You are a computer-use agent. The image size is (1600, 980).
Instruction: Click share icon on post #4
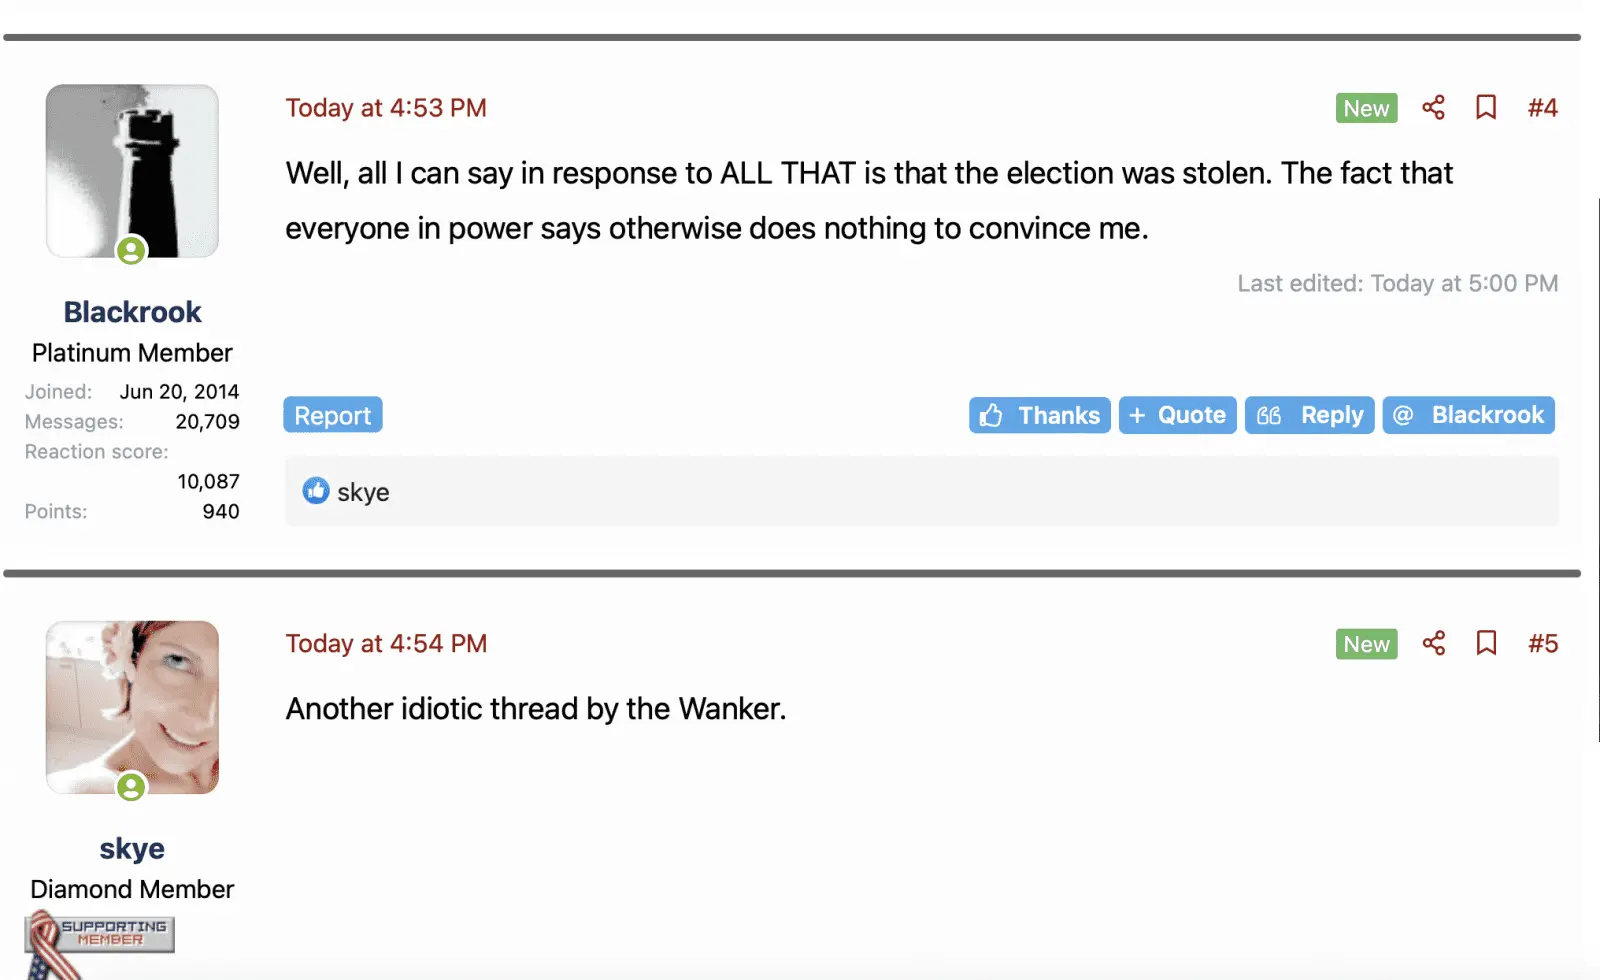click(x=1433, y=108)
